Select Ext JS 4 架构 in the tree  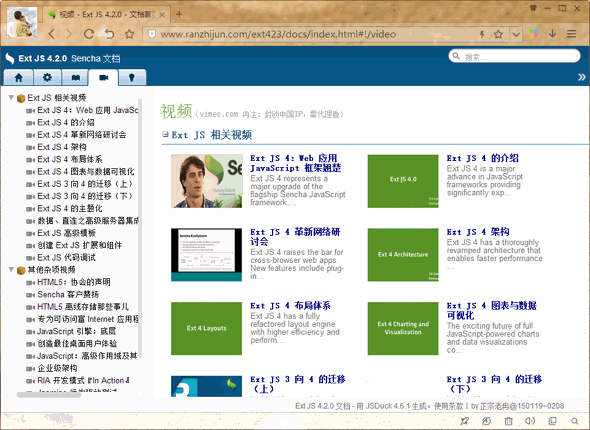pyautogui.click(x=62, y=147)
